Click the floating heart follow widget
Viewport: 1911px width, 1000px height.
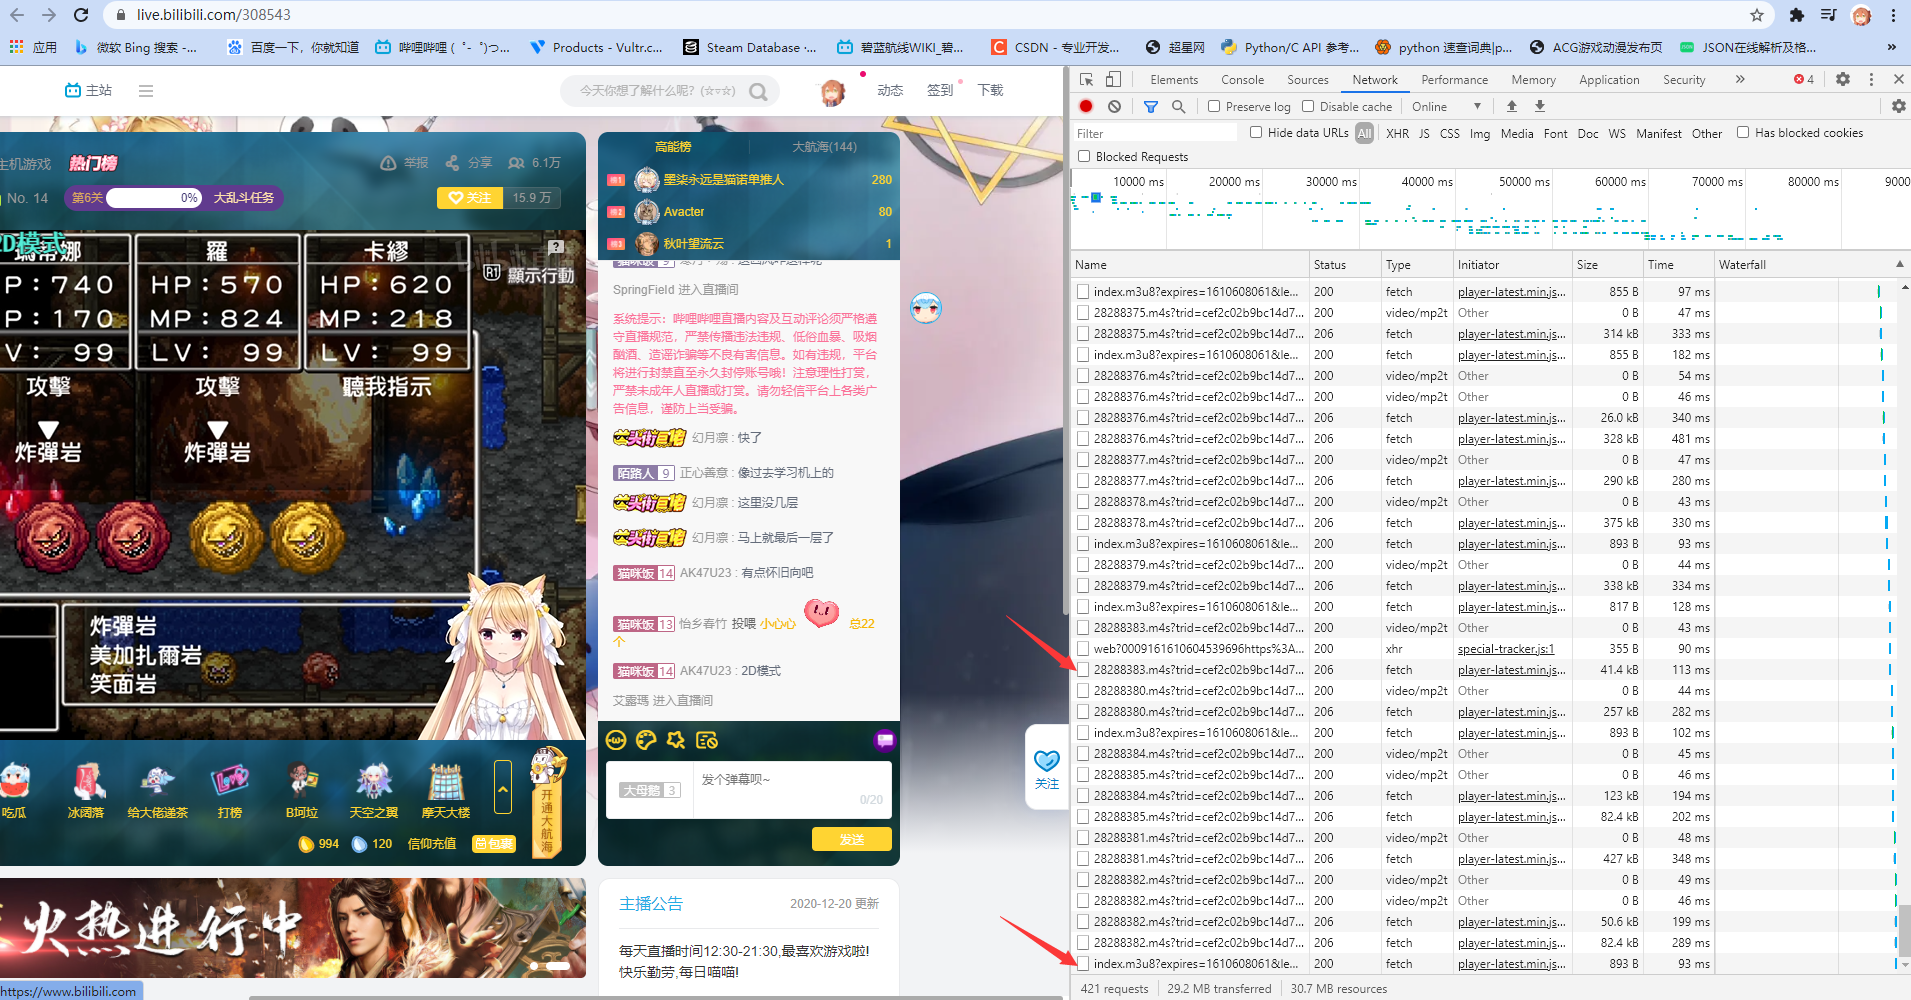pos(1047,768)
